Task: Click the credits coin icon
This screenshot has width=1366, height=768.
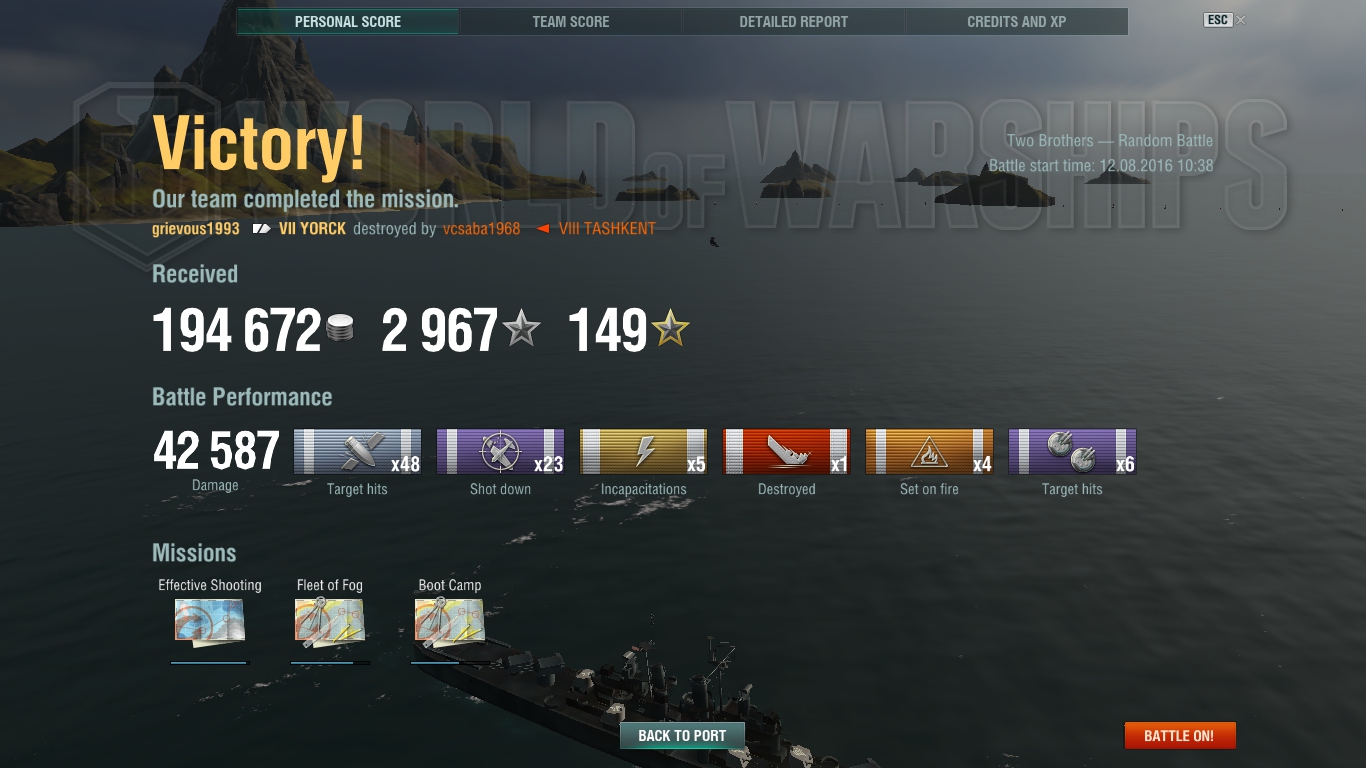Action: click(x=340, y=329)
